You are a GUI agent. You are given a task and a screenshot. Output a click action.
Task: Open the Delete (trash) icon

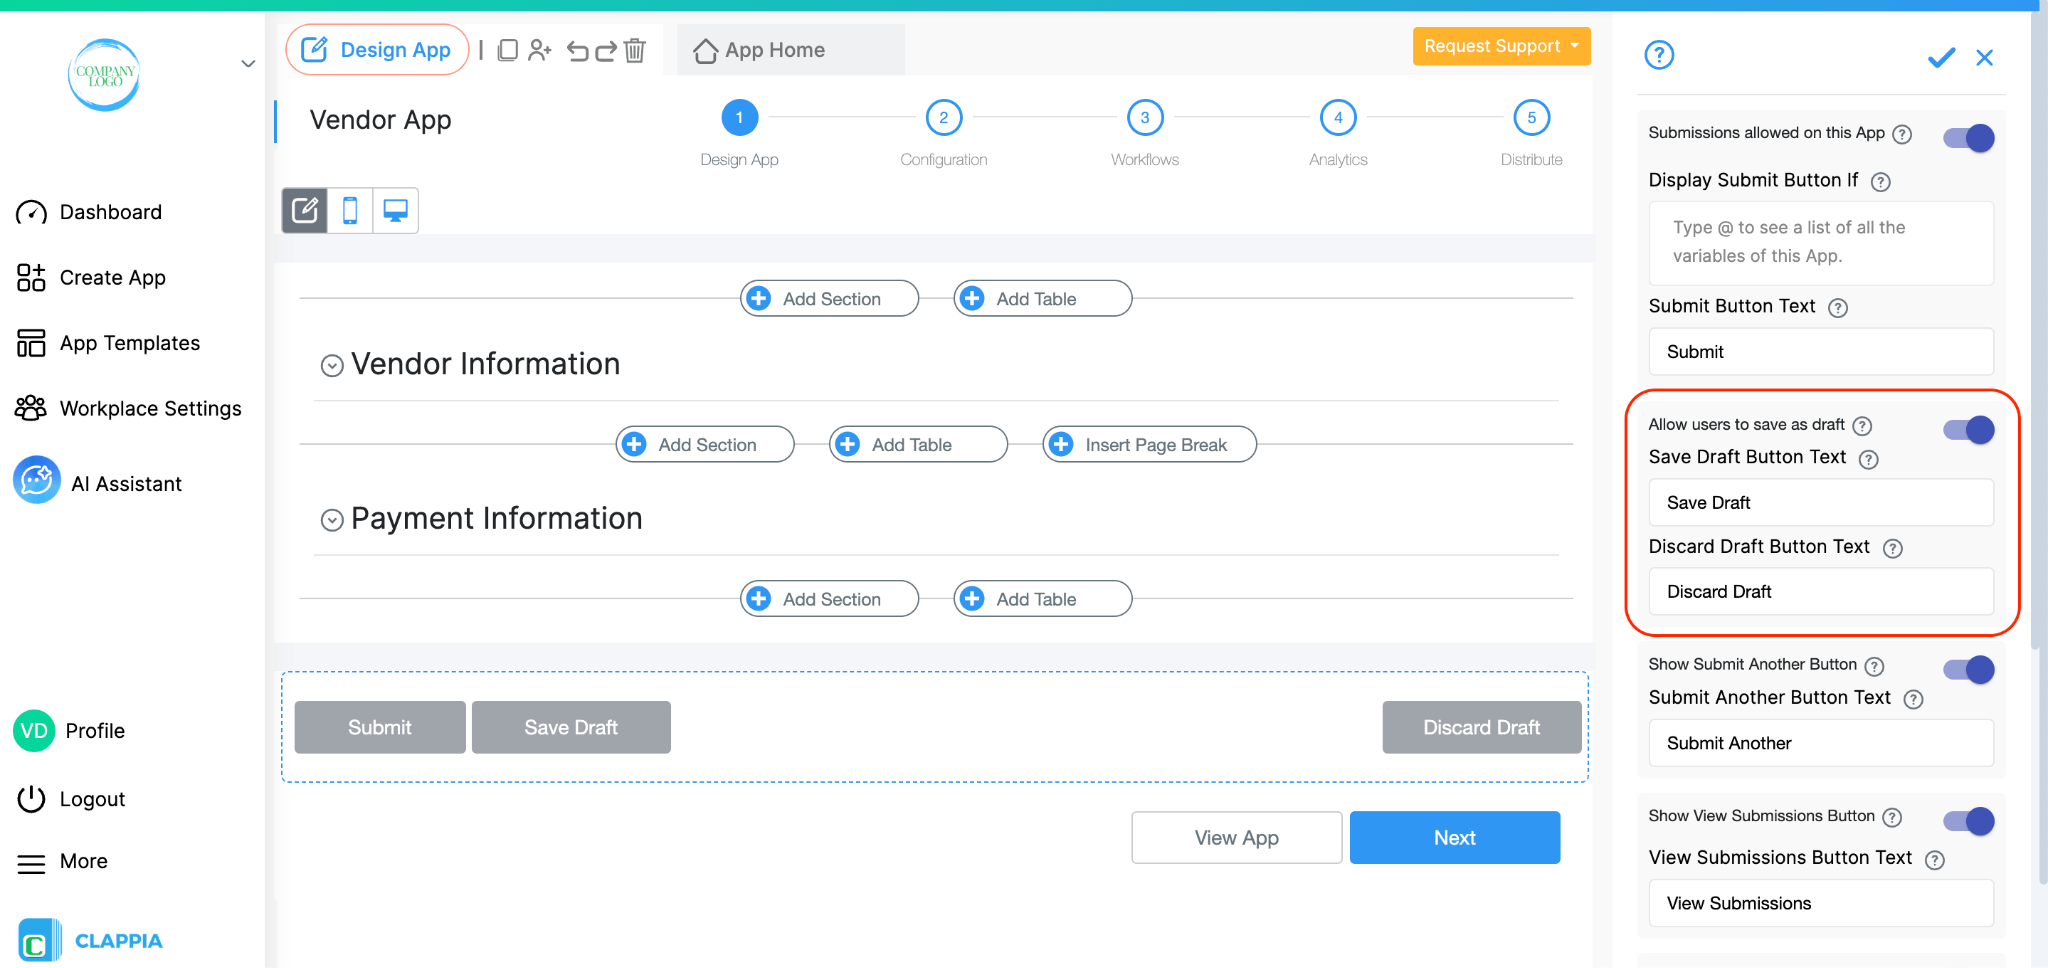(636, 50)
